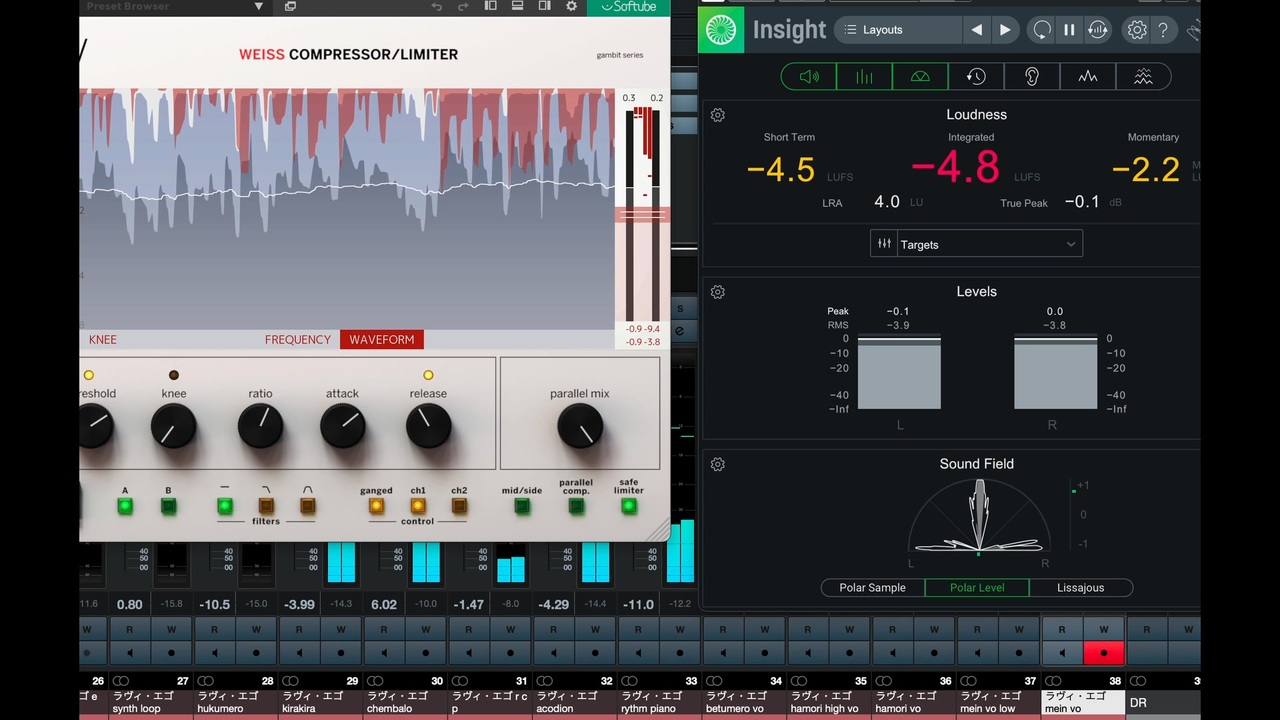Click Write automation on hukumero channel

[256, 630]
